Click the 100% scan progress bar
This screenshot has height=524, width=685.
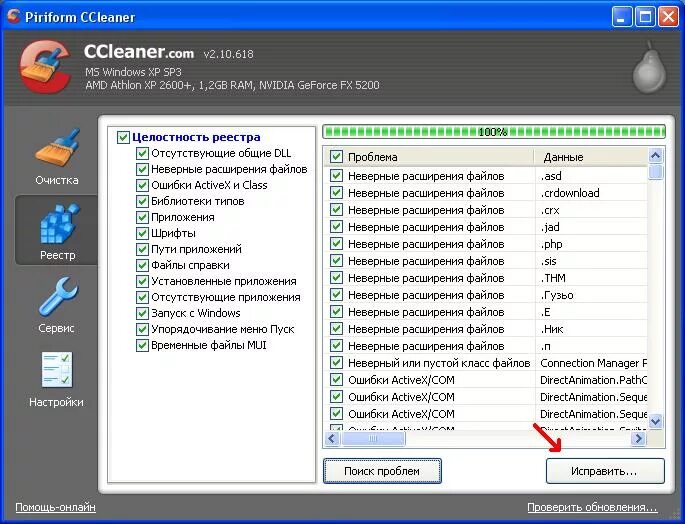point(494,132)
